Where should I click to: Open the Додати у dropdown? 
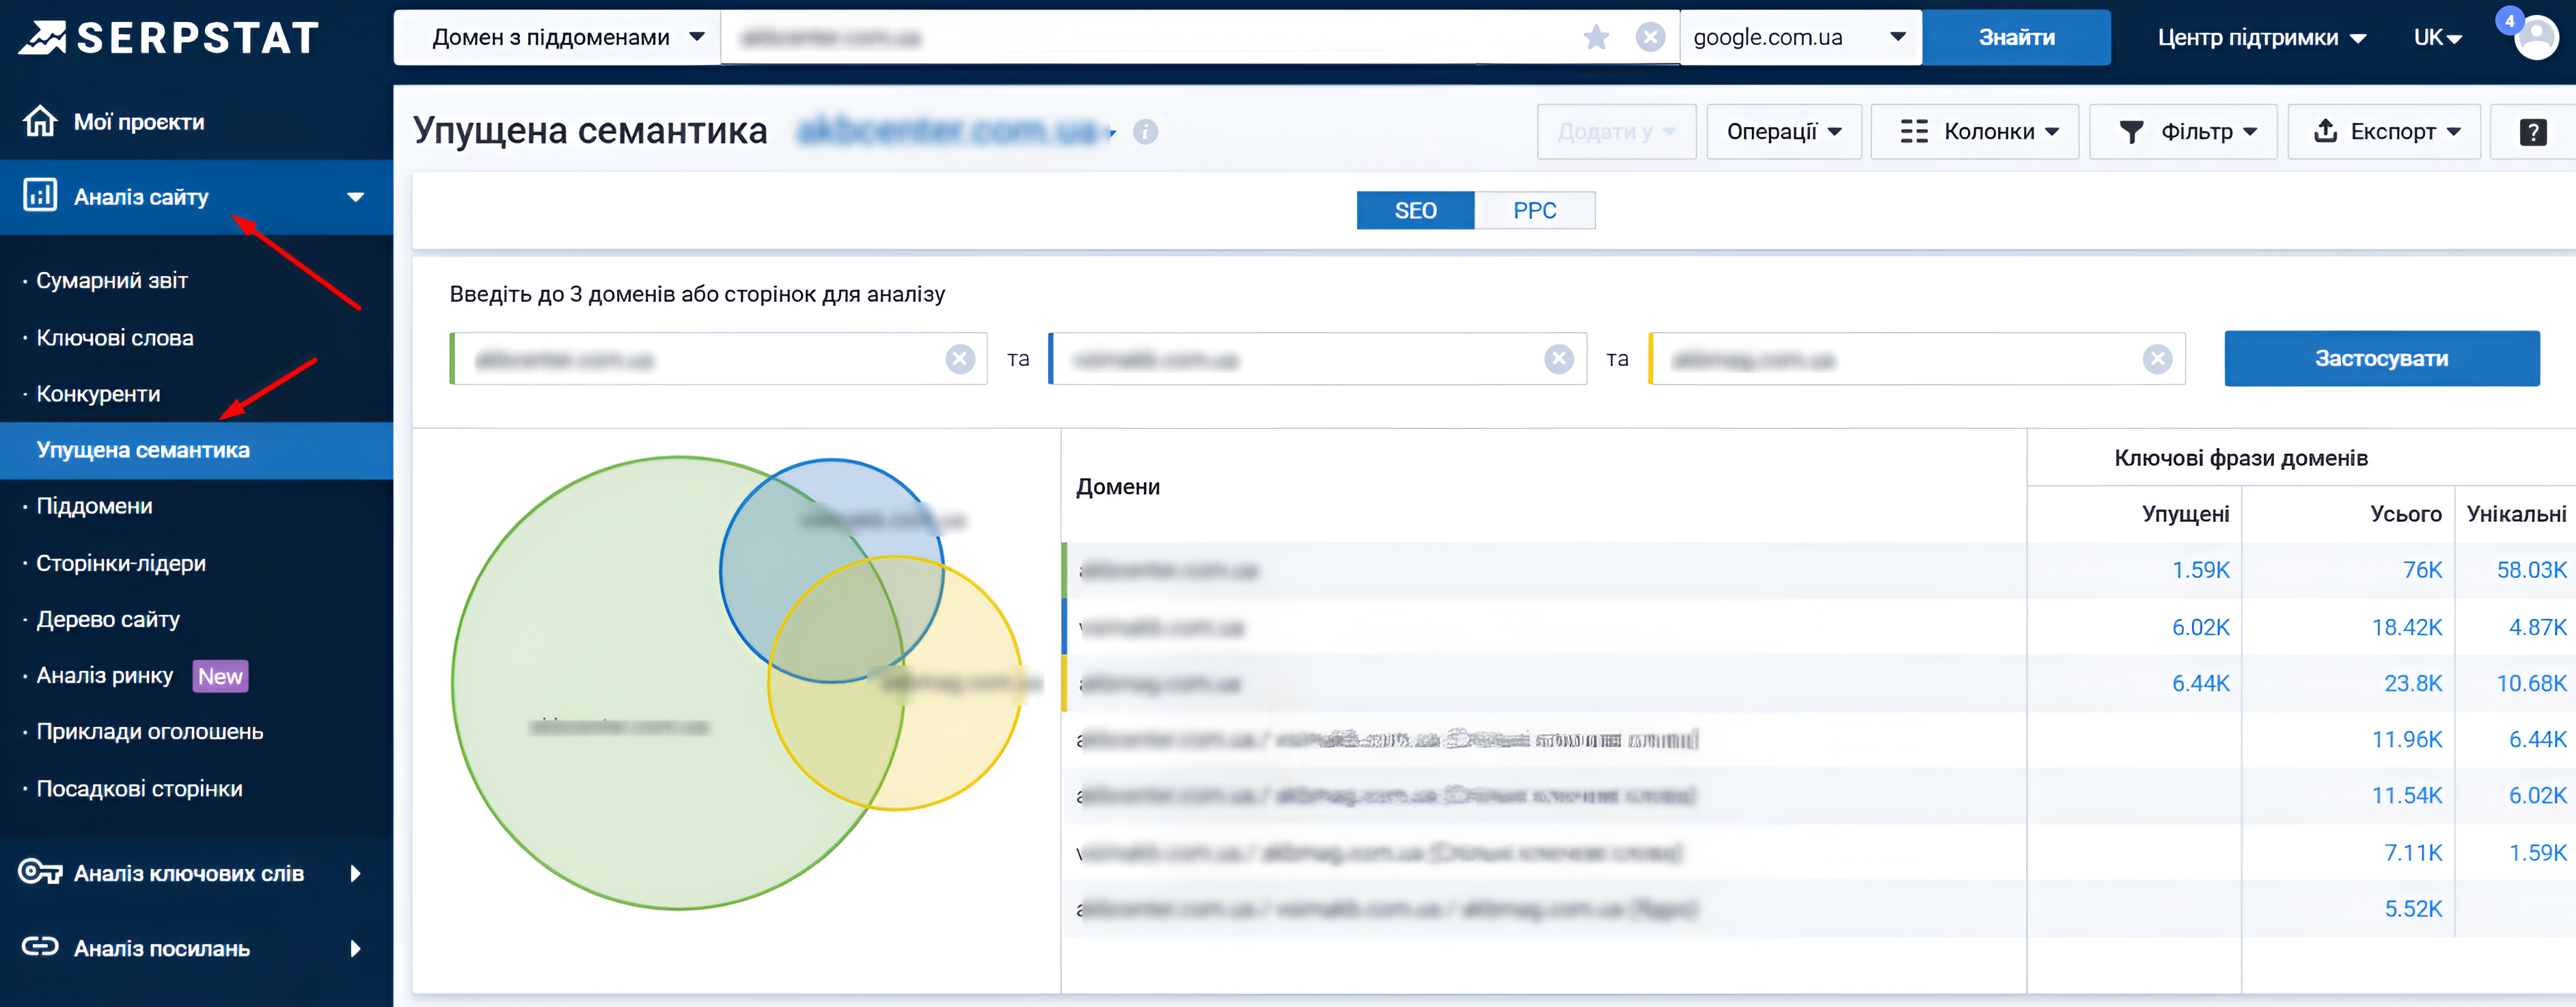1616,131
